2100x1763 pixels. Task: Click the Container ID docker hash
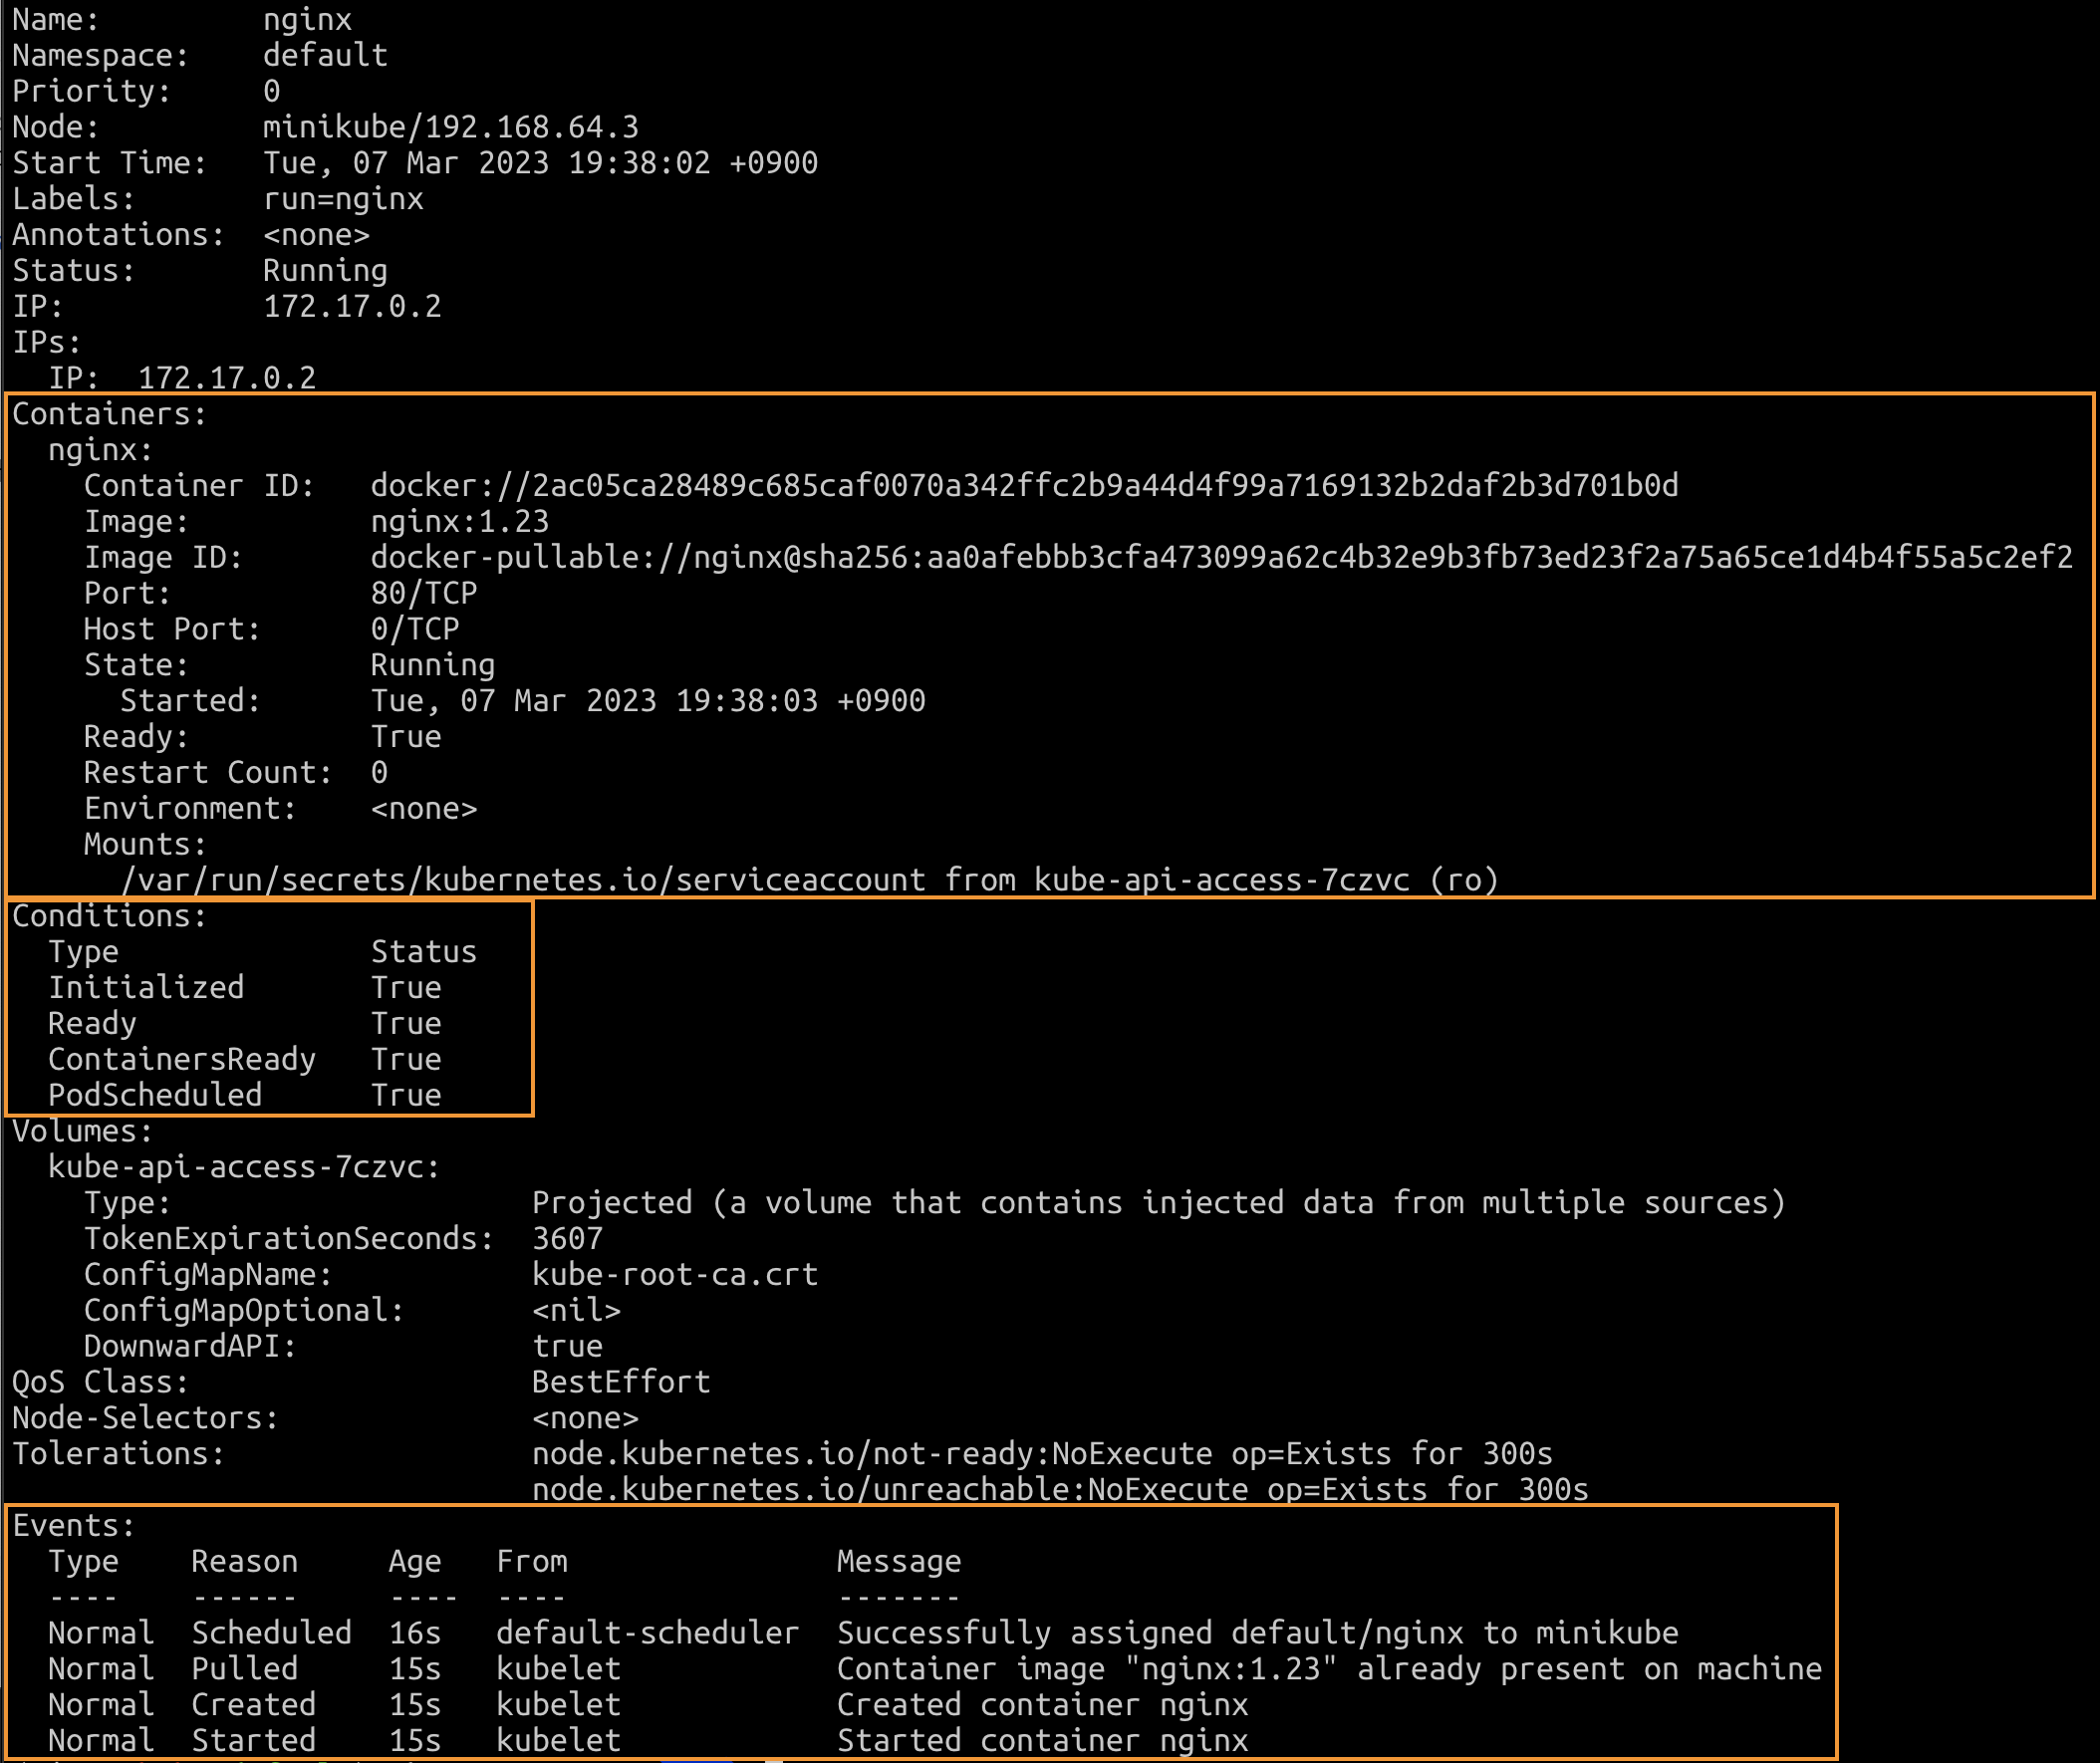pos(1023,486)
